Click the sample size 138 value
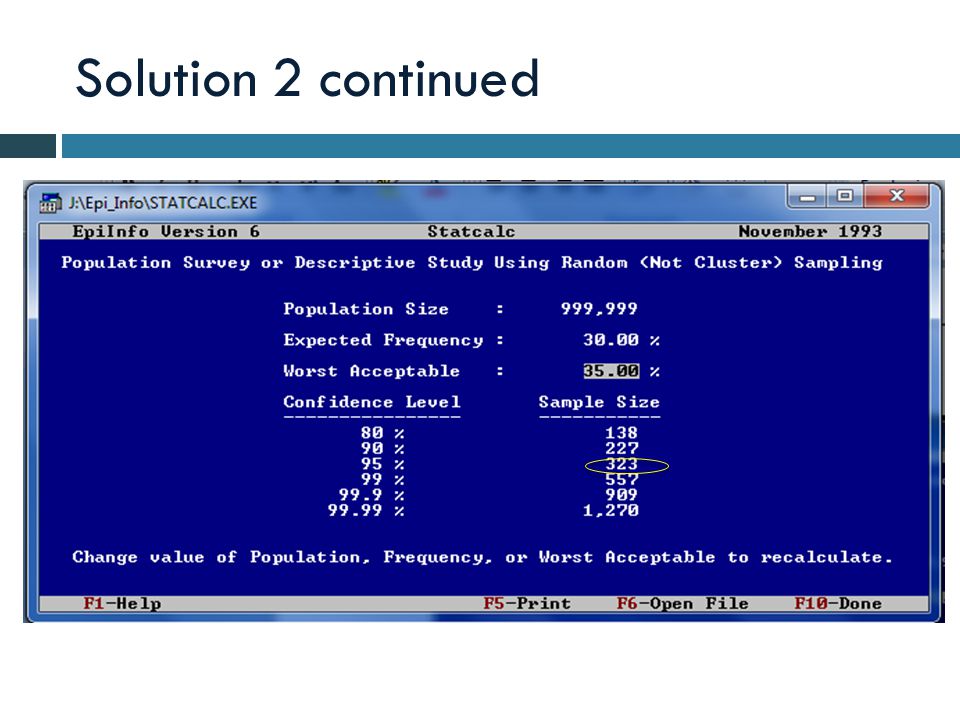 pyautogui.click(x=621, y=433)
